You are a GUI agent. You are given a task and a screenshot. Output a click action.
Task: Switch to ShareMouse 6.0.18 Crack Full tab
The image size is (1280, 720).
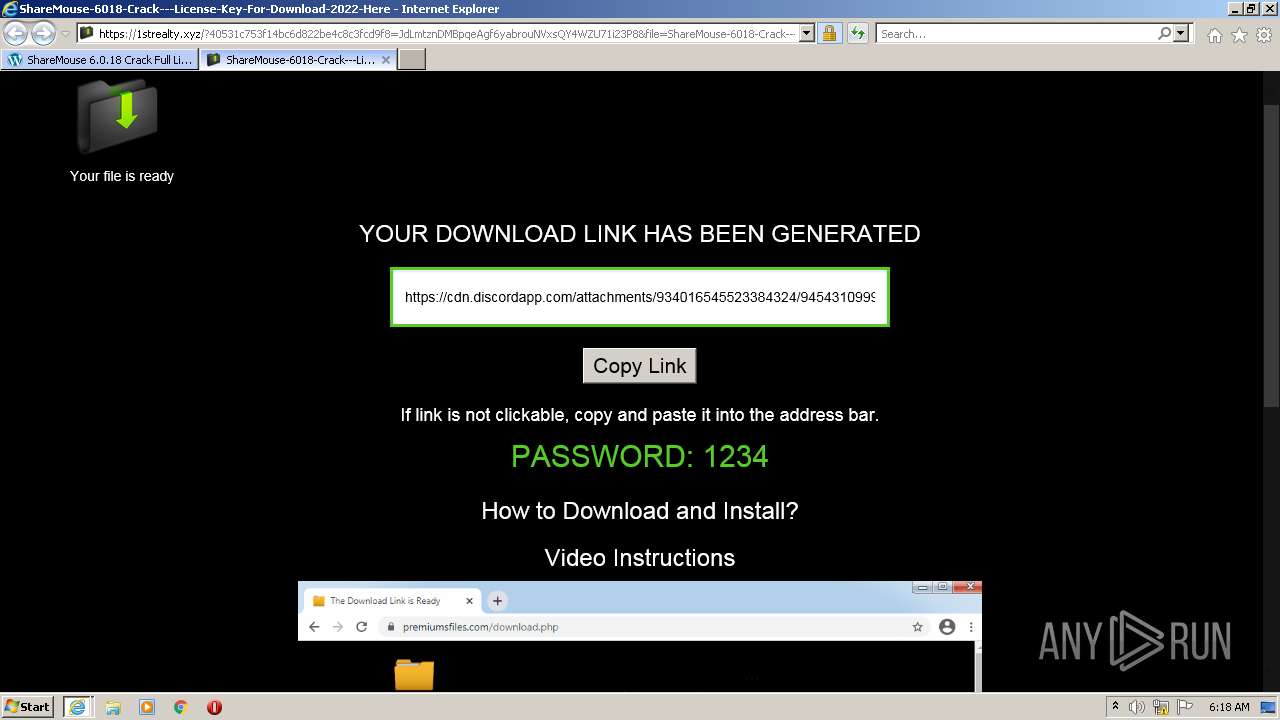click(x=99, y=60)
